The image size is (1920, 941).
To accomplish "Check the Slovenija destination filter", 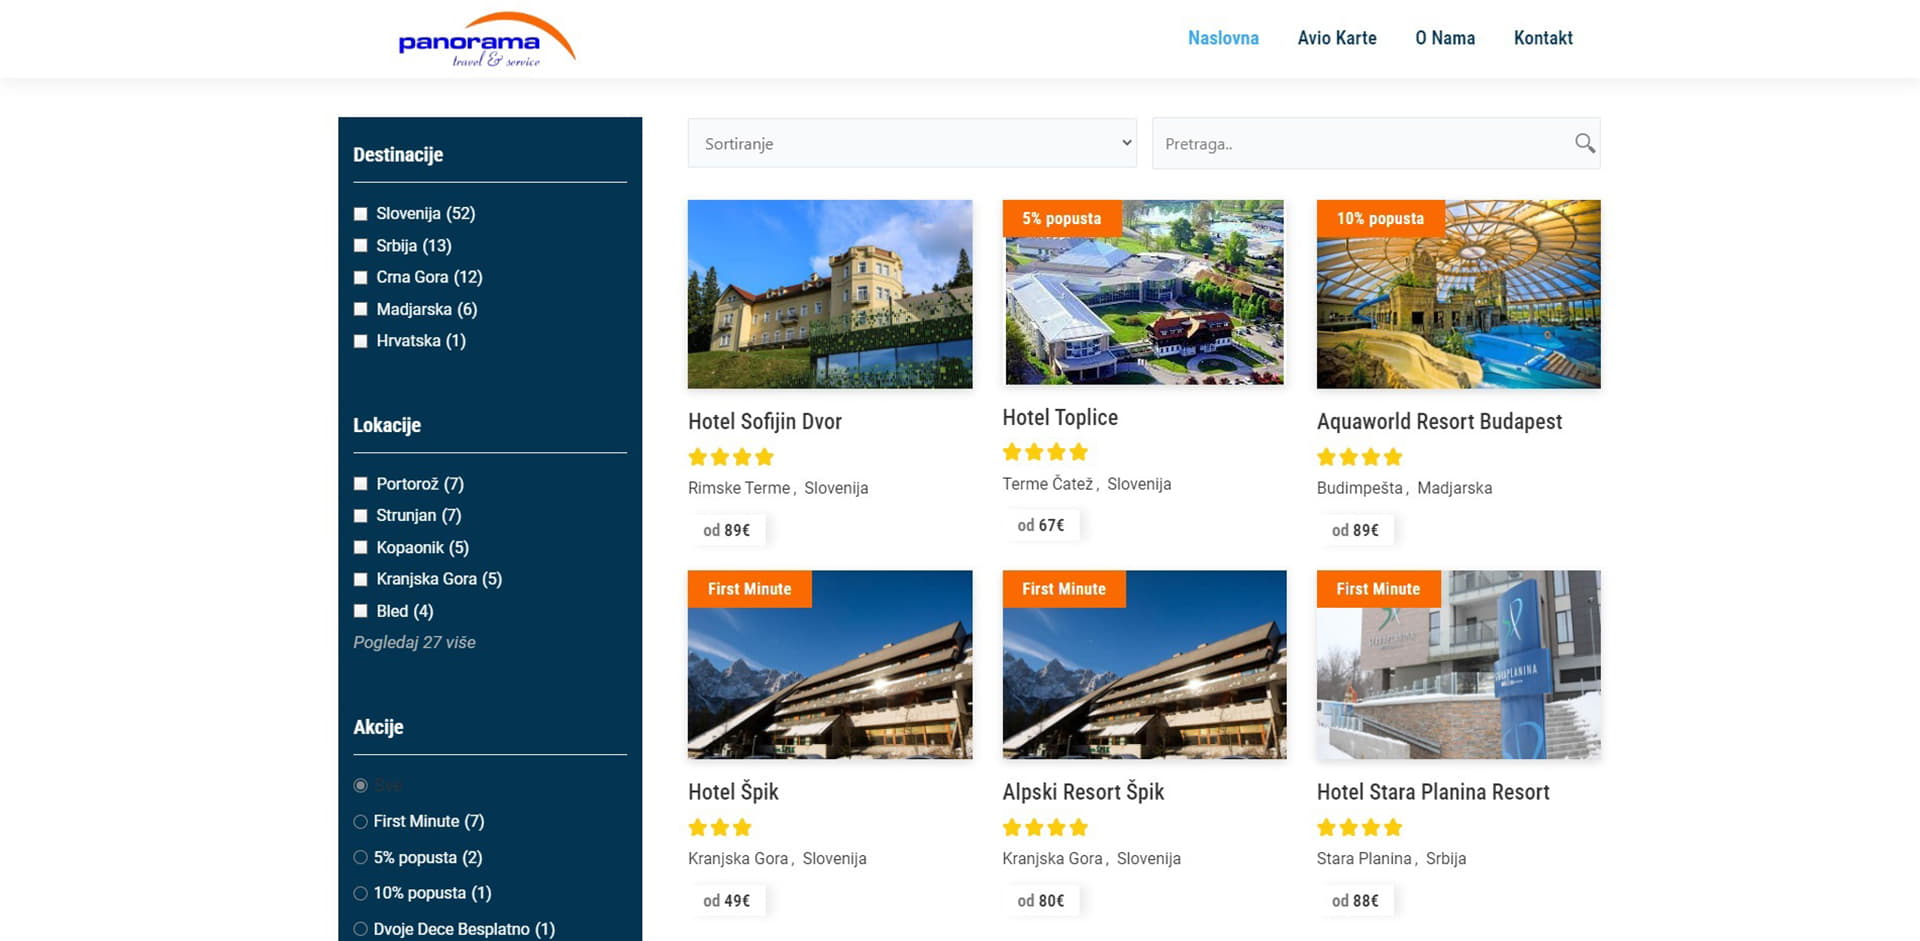I will 361,214.
